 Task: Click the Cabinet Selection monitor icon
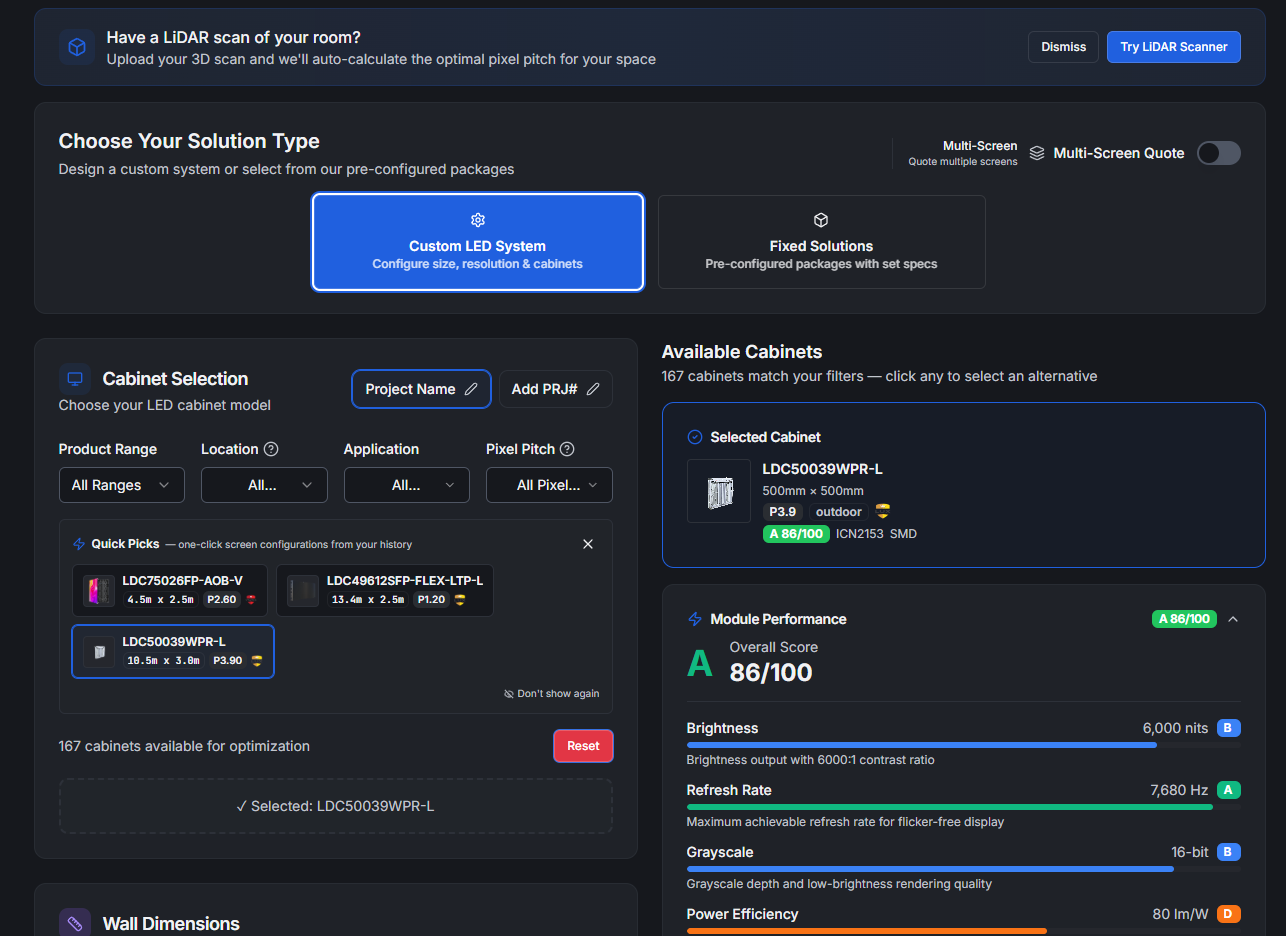coord(75,378)
